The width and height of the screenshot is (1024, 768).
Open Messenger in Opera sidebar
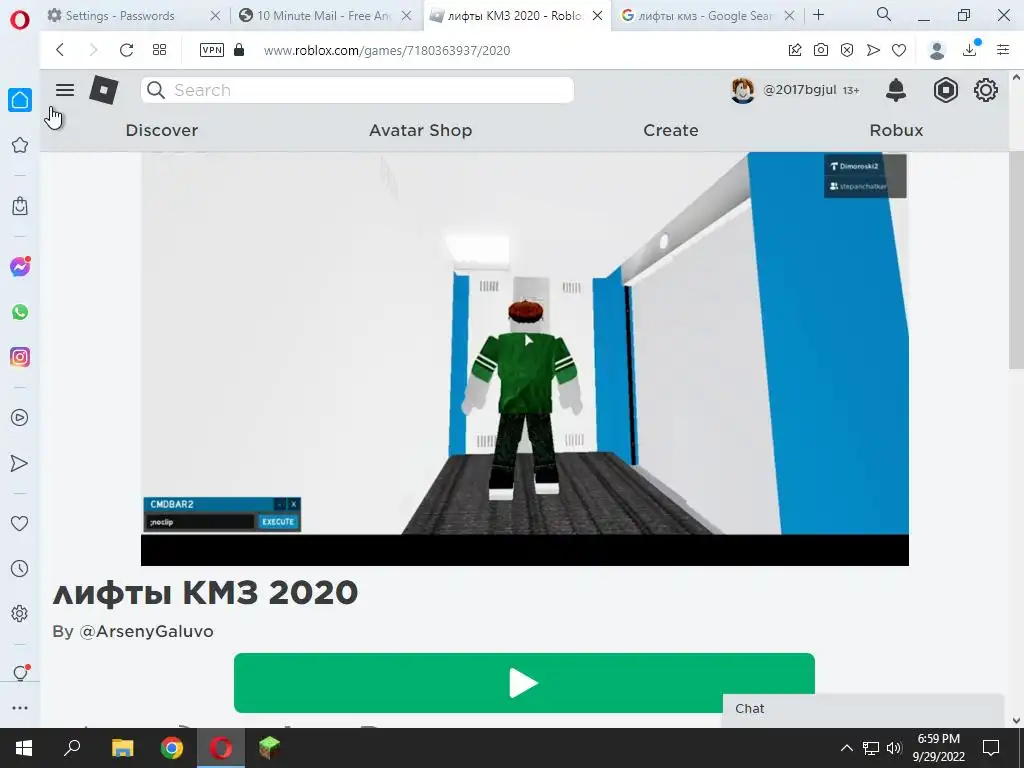point(20,266)
